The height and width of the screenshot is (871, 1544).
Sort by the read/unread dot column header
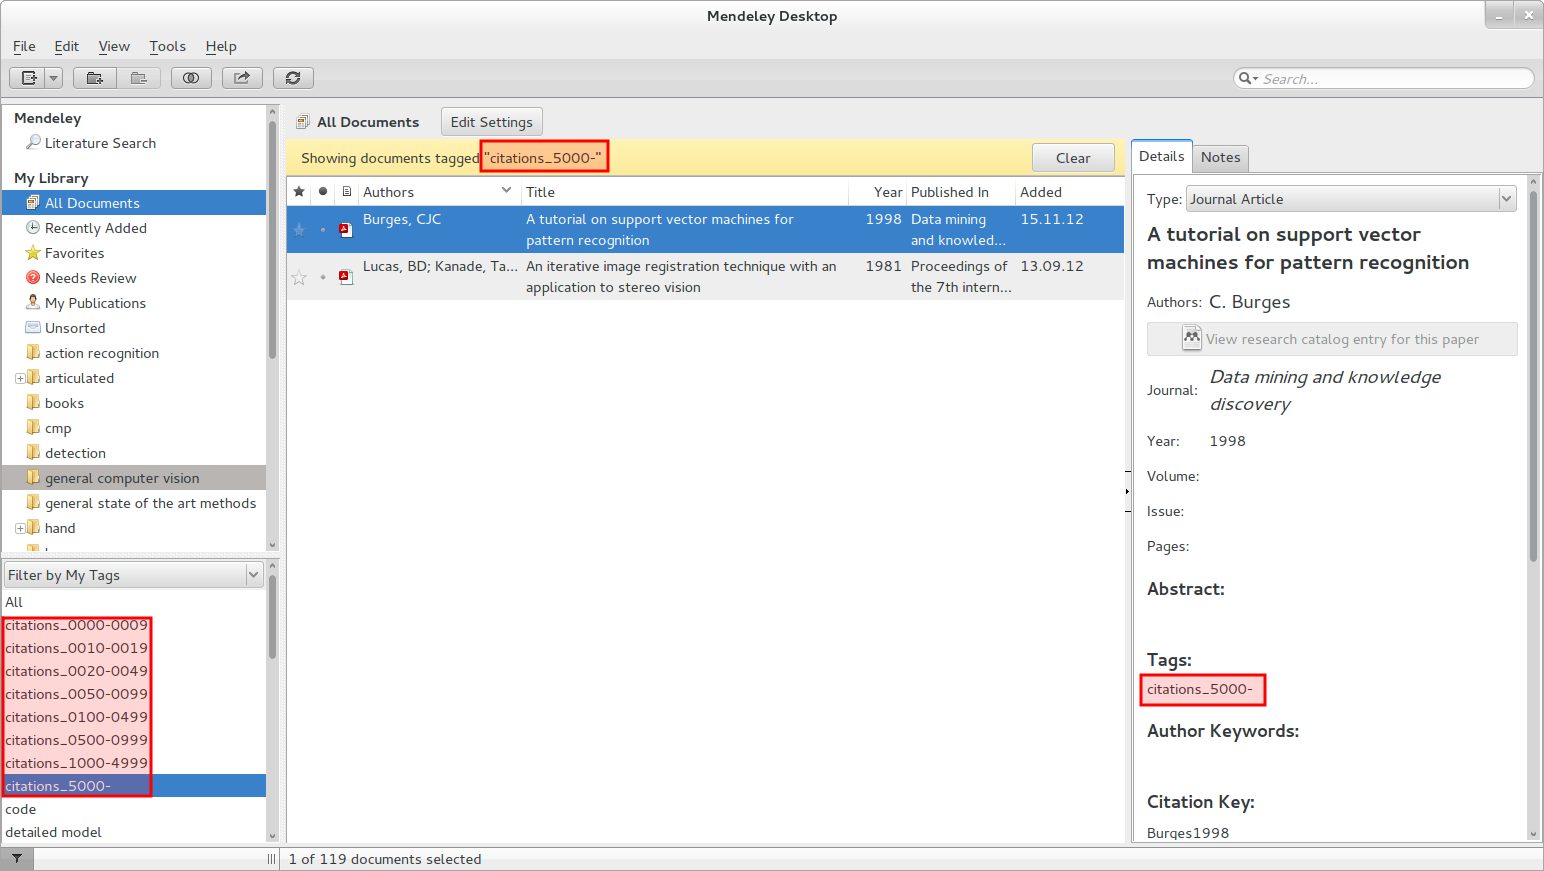pyautogui.click(x=323, y=192)
